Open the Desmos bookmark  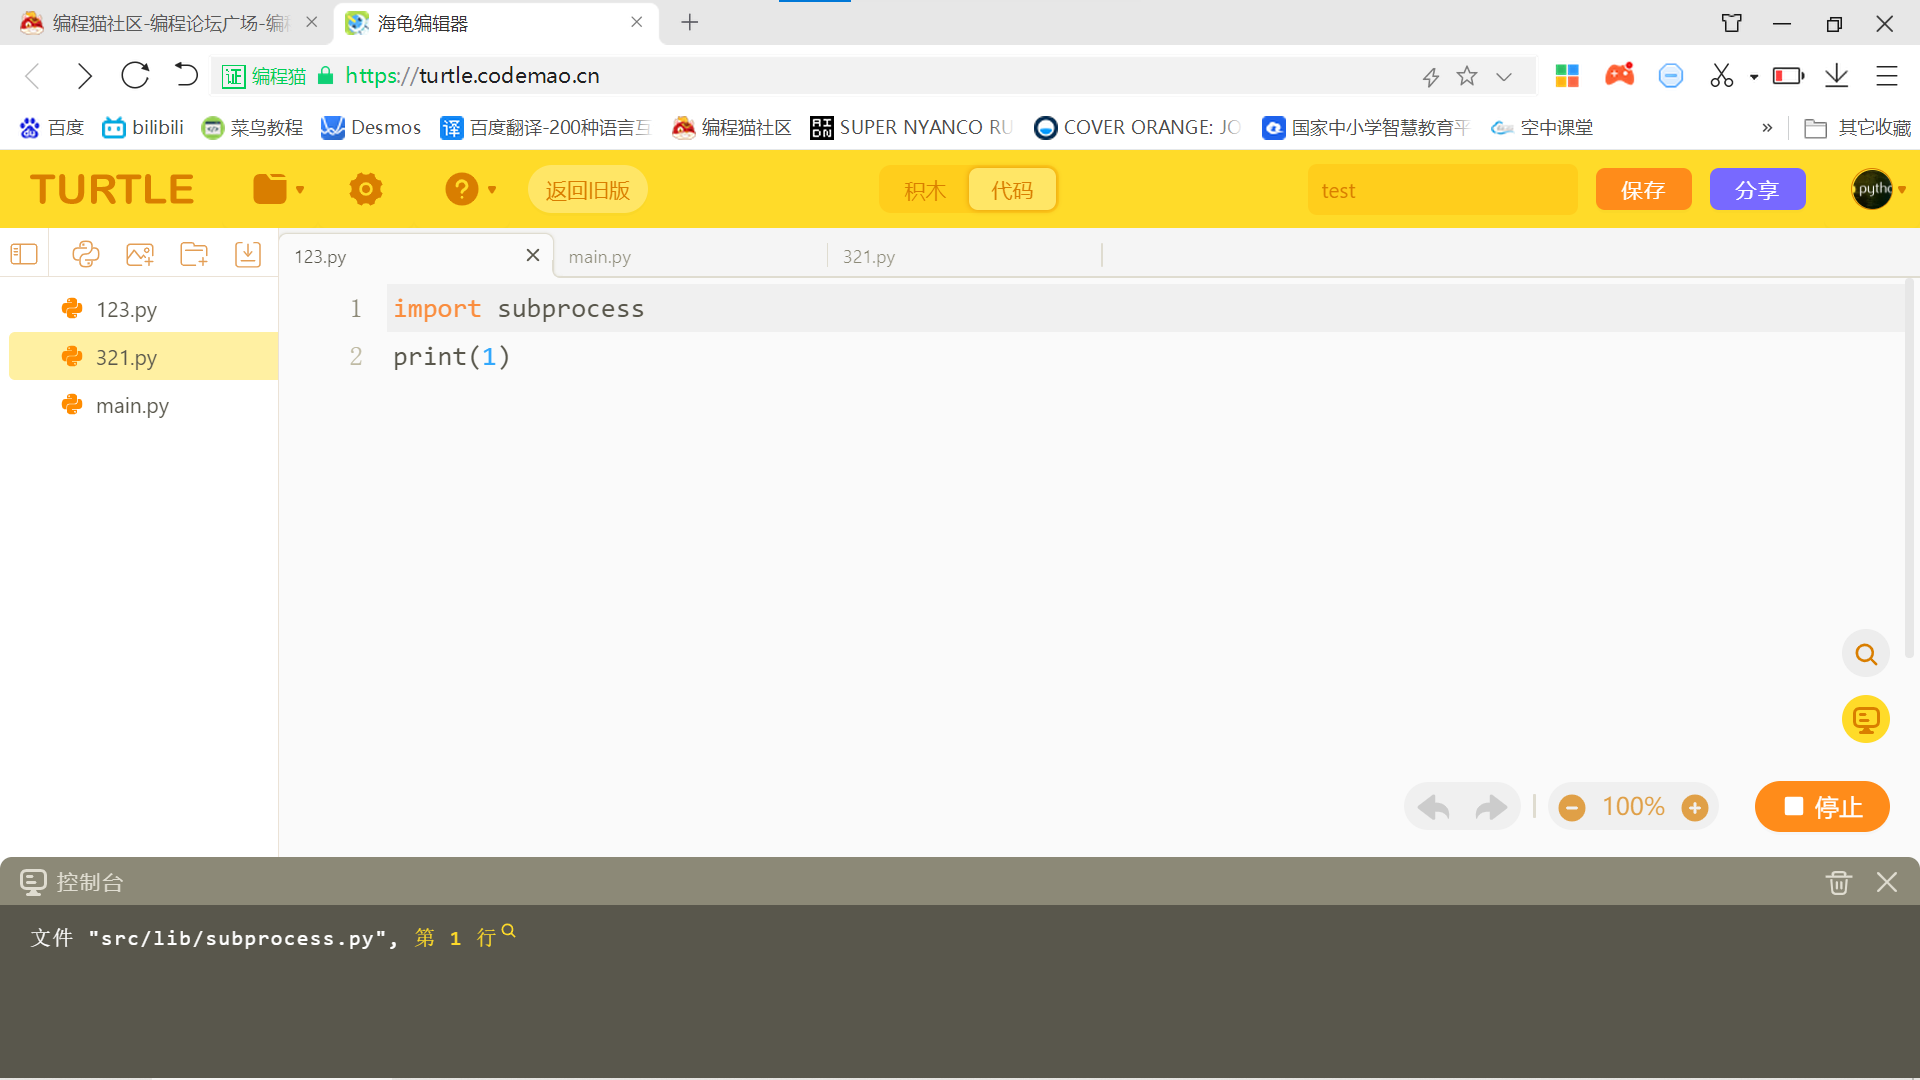[371, 128]
